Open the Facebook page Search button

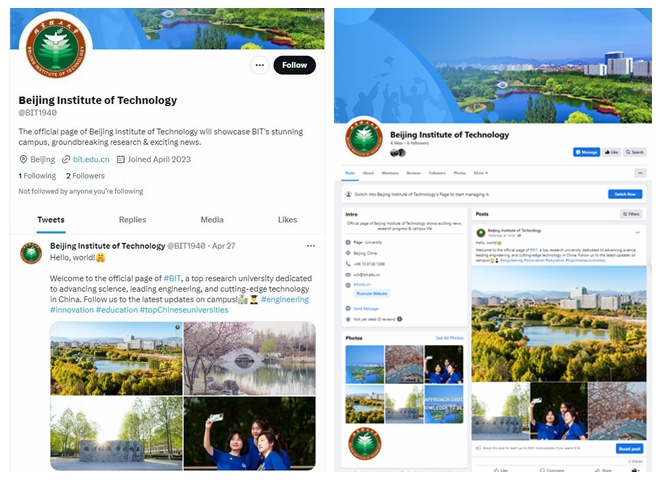(x=634, y=152)
